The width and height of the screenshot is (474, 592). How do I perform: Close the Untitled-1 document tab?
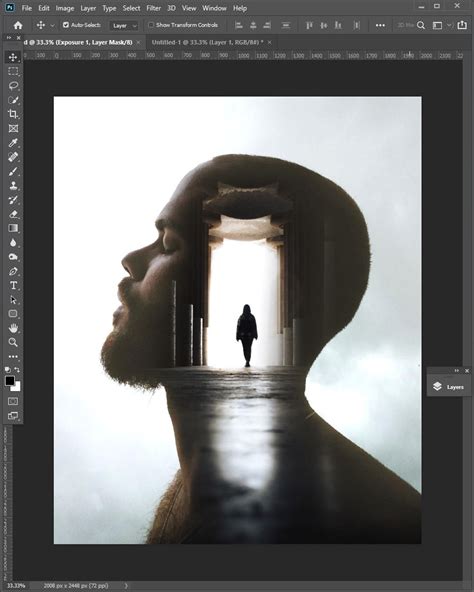point(269,42)
